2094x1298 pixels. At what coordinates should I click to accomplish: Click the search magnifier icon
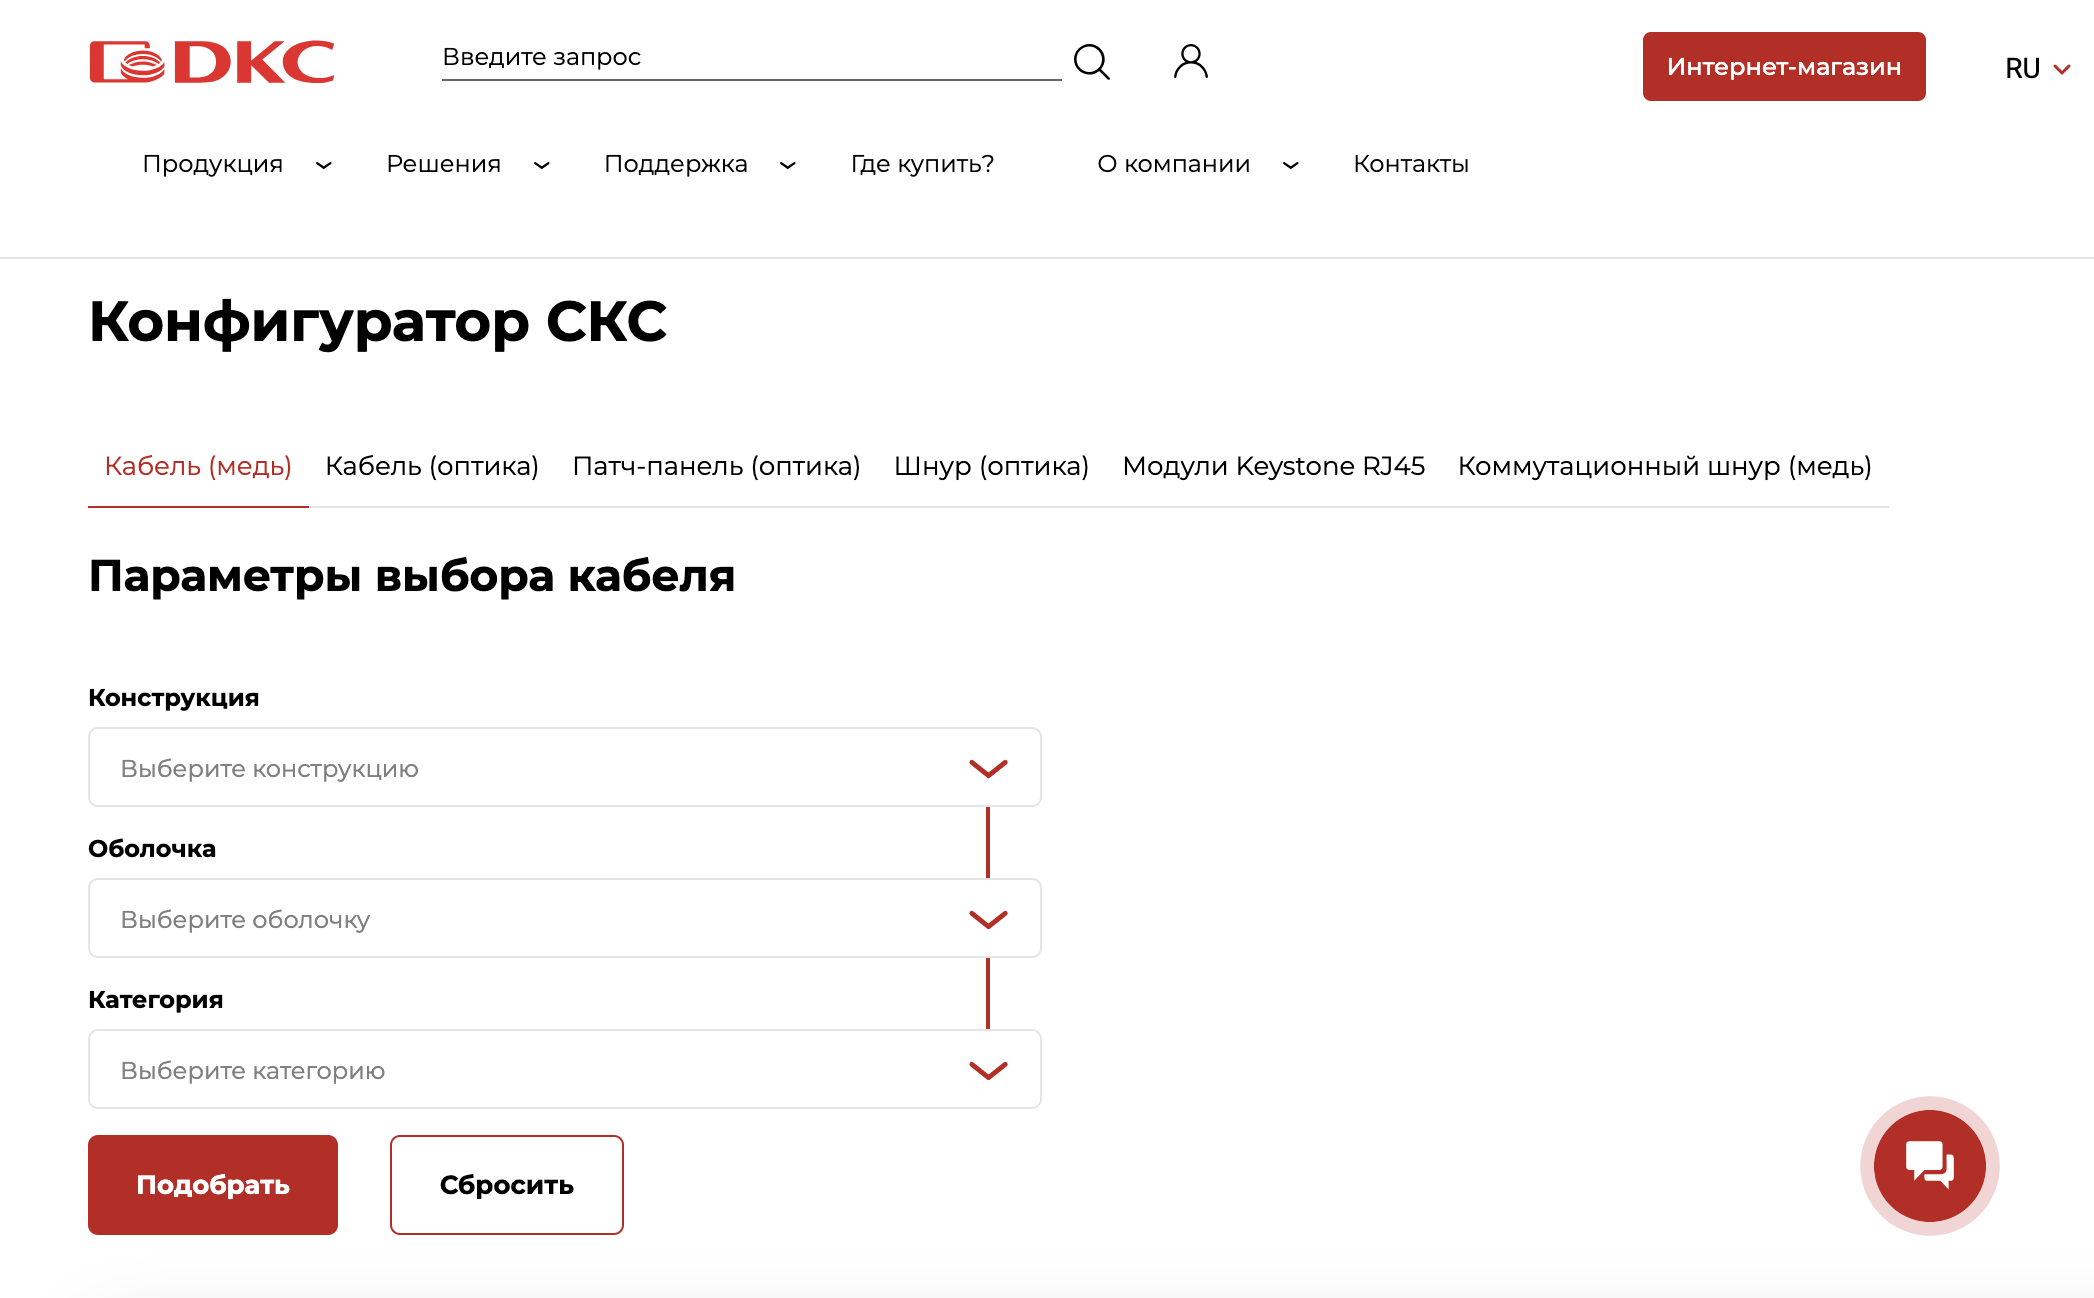[x=1091, y=62]
